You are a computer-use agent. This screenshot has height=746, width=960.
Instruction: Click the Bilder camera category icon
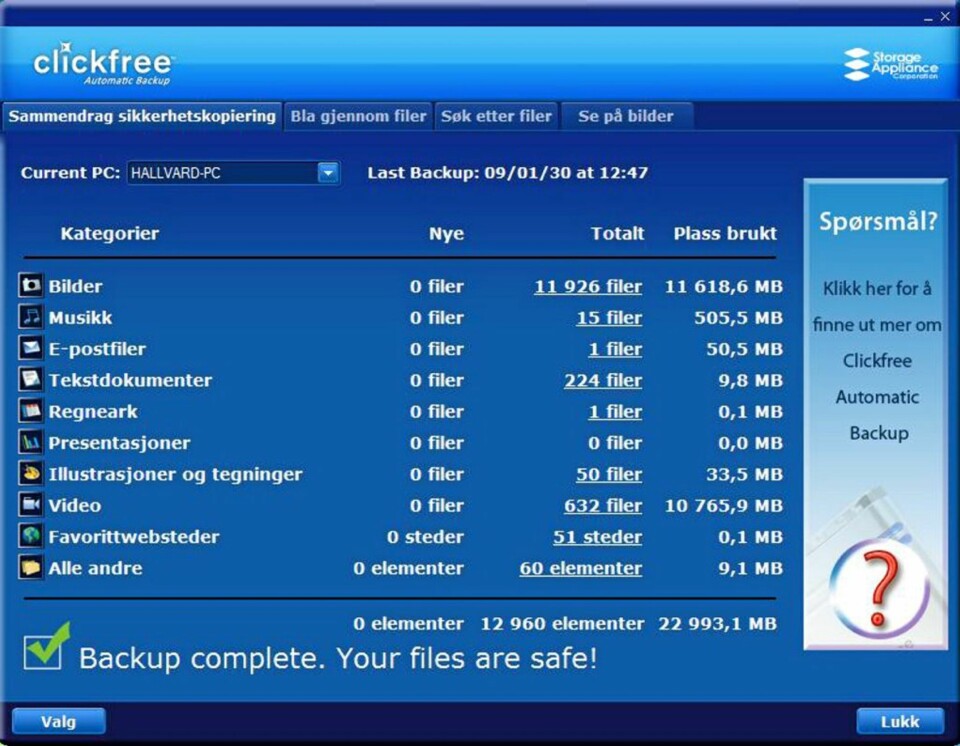pyautogui.click(x=31, y=285)
